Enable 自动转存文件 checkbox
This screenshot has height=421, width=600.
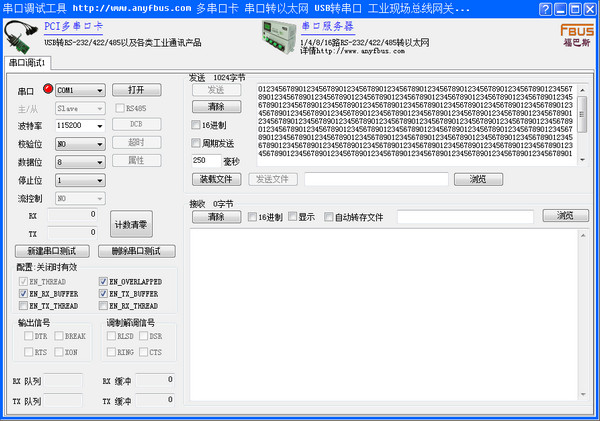[329, 216]
